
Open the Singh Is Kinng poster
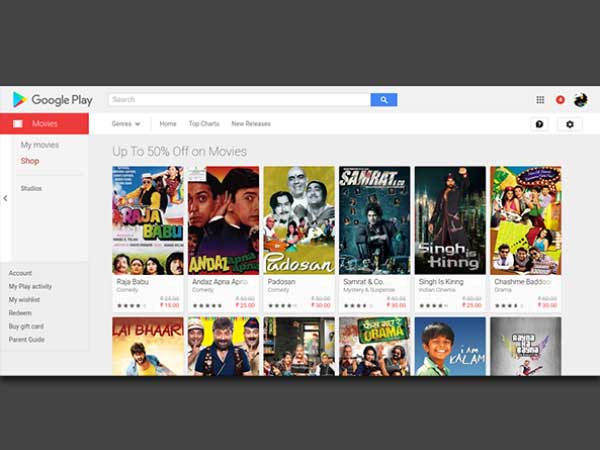coord(450,220)
